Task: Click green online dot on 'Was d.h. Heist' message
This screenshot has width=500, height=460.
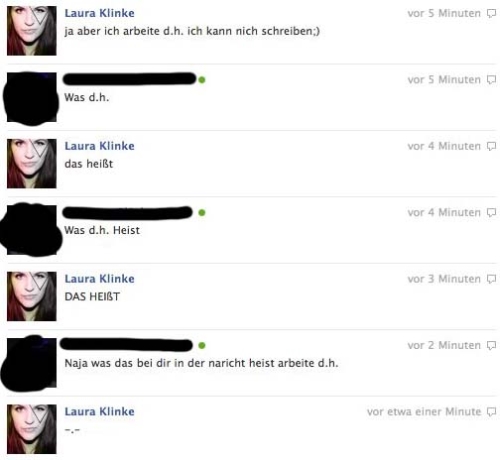Action: [x=202, y=213]
